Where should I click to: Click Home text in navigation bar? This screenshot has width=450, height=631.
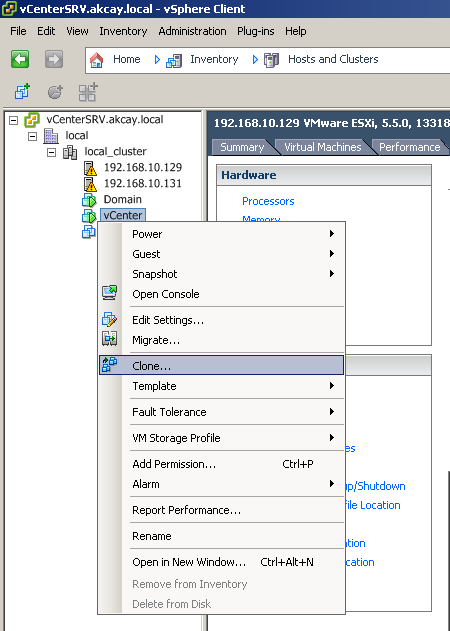[x=127, y=59]
